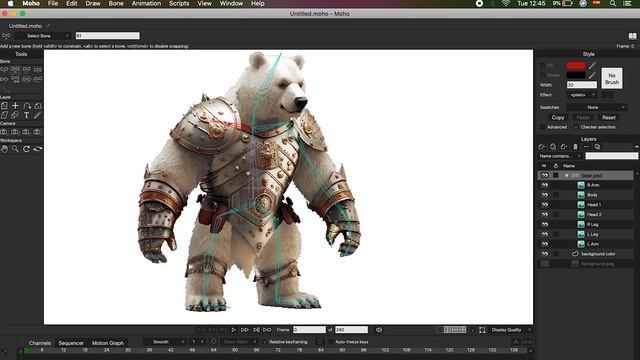Click the Body layer image icon
The width and height of the screenshot is (640, 360).
[x=581, y=195]
